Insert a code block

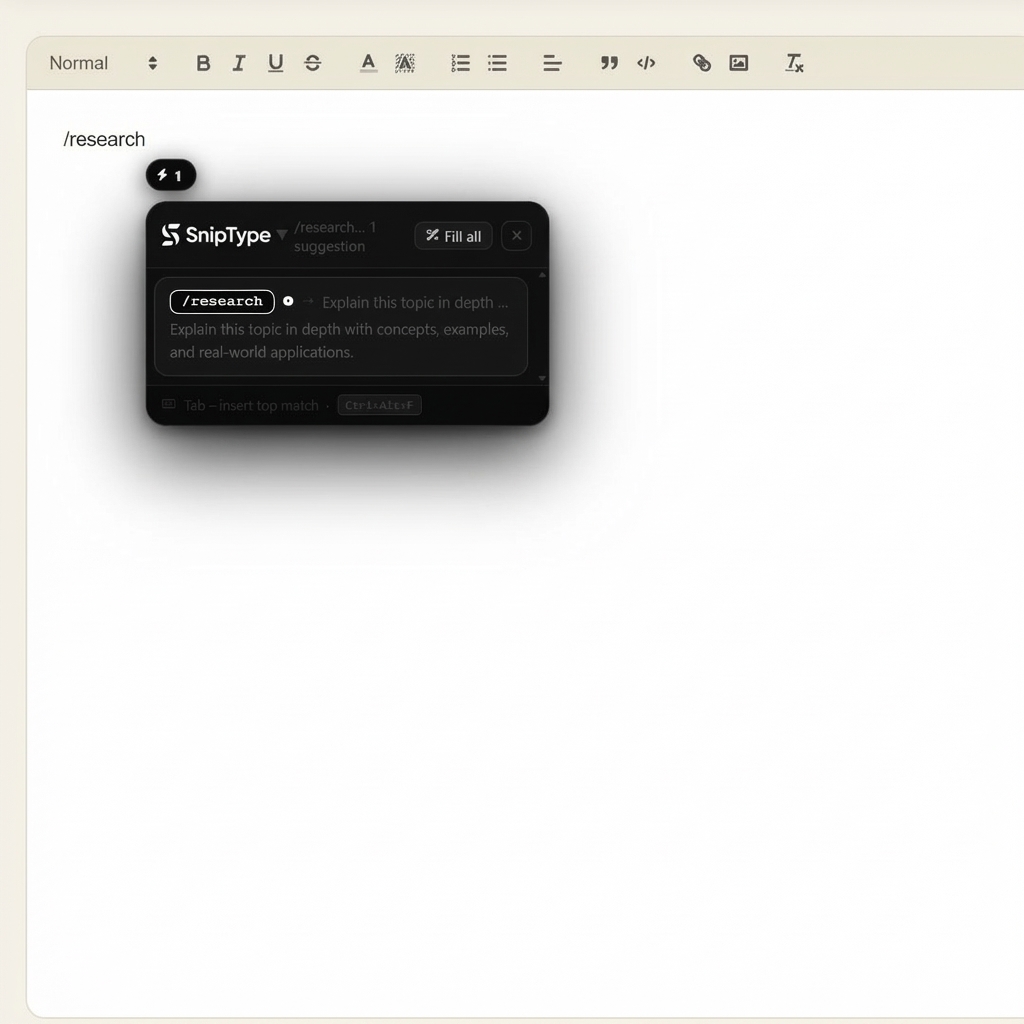(x=646, y=63)
